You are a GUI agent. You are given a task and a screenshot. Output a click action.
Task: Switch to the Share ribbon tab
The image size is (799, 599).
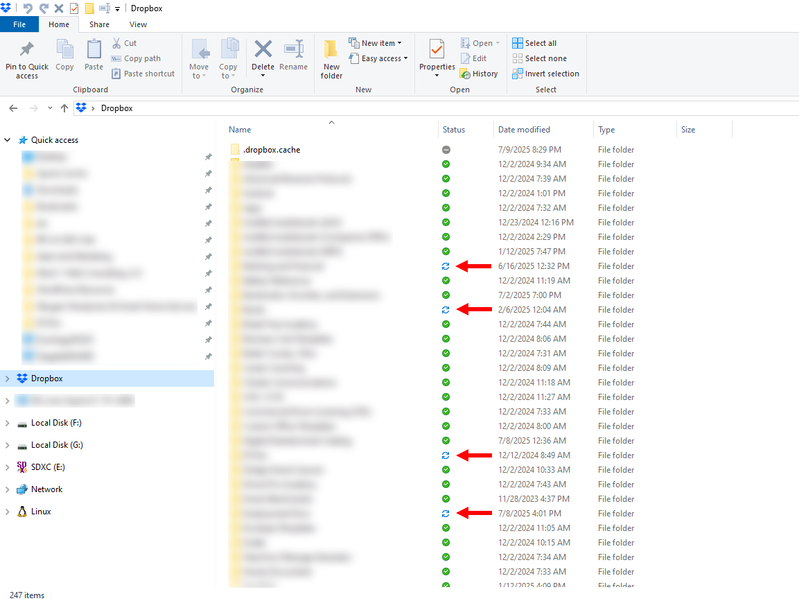[99, 24]
